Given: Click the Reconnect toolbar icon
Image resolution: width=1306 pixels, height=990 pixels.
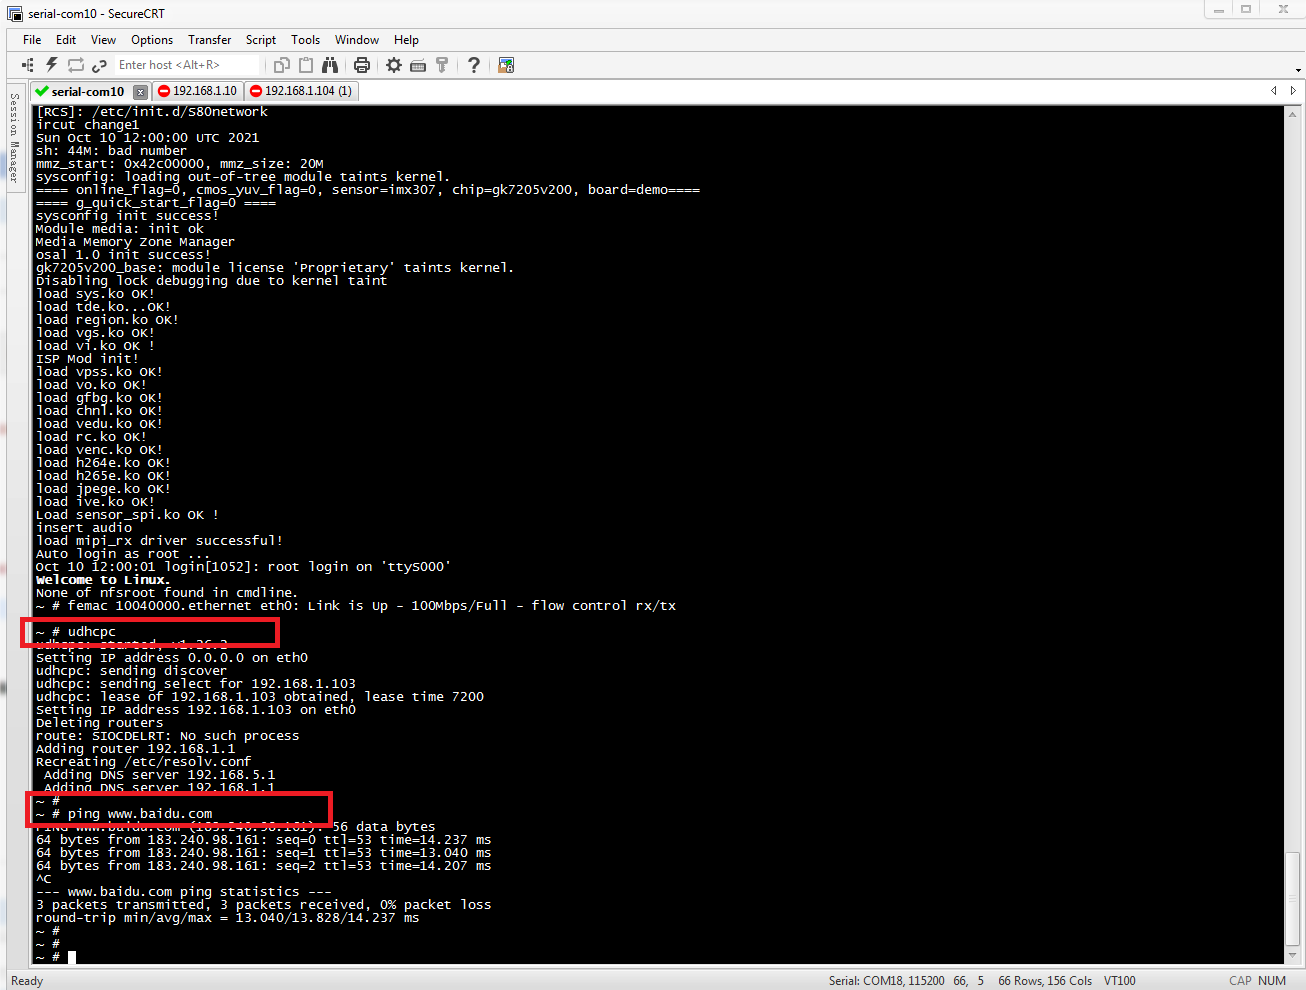Looking at the screenshot, I should coord(76,65).
